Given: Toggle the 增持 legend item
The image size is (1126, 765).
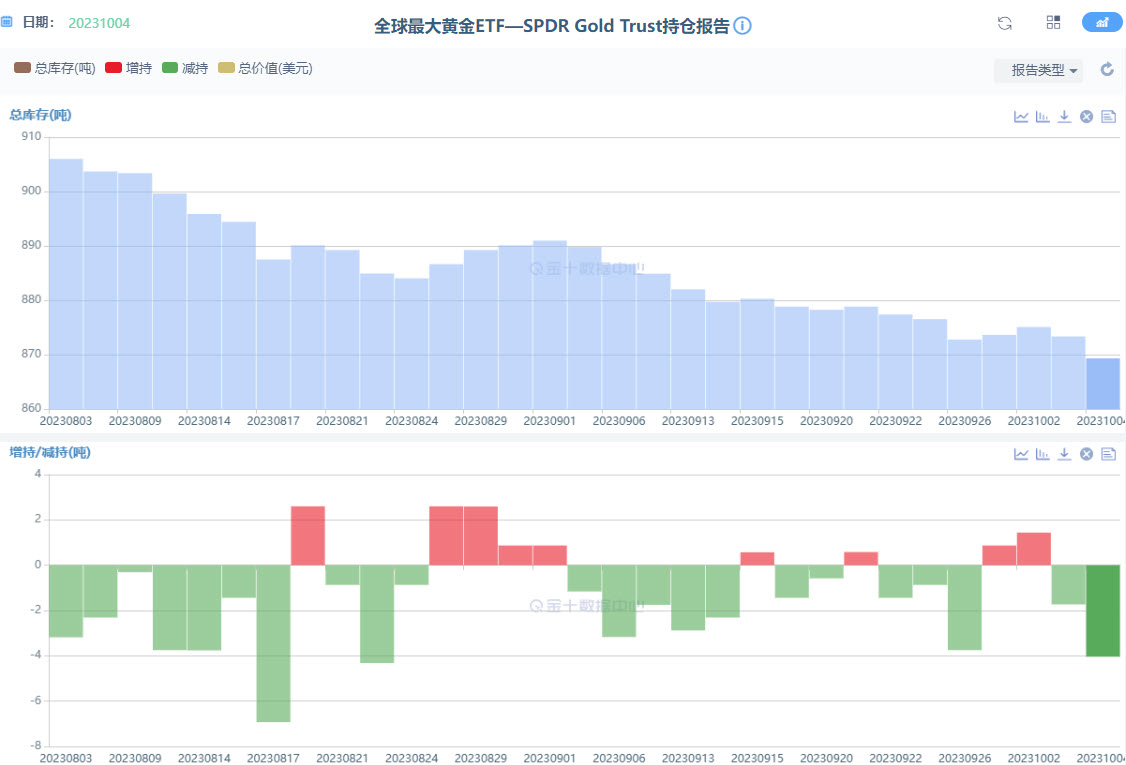Looking at the screenshot, I should click(x=128, y=68).
